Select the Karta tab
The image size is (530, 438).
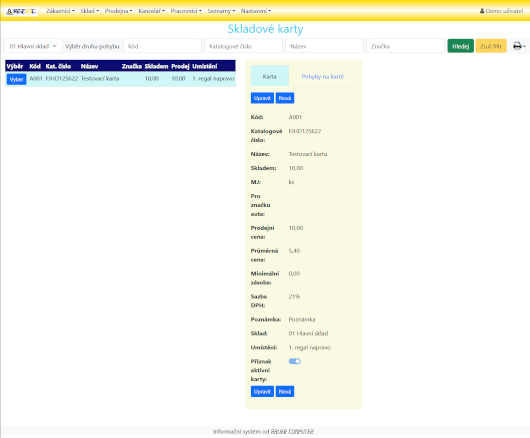pyautogui.click(x=269, y=76)
